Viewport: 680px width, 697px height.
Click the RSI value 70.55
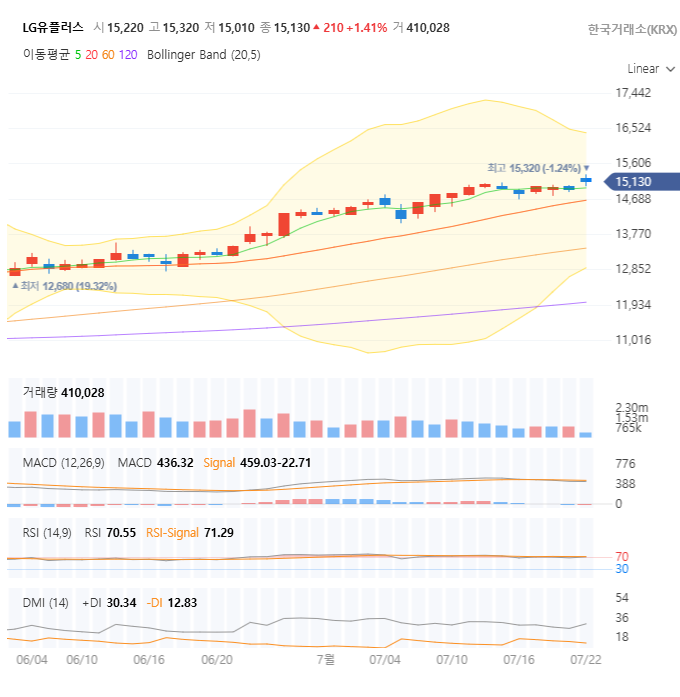tap(121, 533)
